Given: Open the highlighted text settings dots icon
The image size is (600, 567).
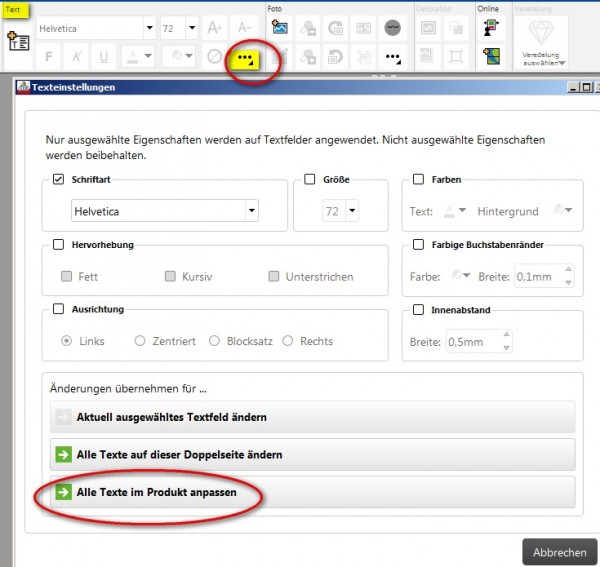Looking at the screenshot, I should 246,59.
